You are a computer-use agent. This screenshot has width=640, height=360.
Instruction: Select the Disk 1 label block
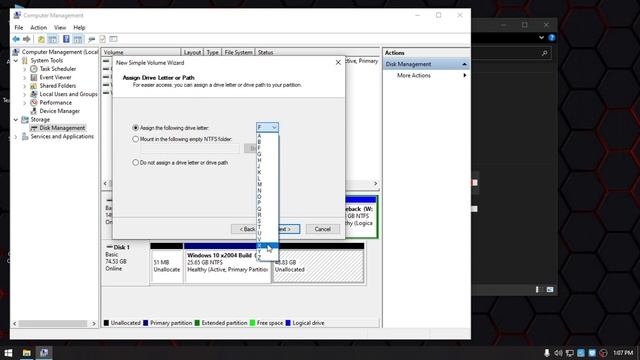[125, 263]
